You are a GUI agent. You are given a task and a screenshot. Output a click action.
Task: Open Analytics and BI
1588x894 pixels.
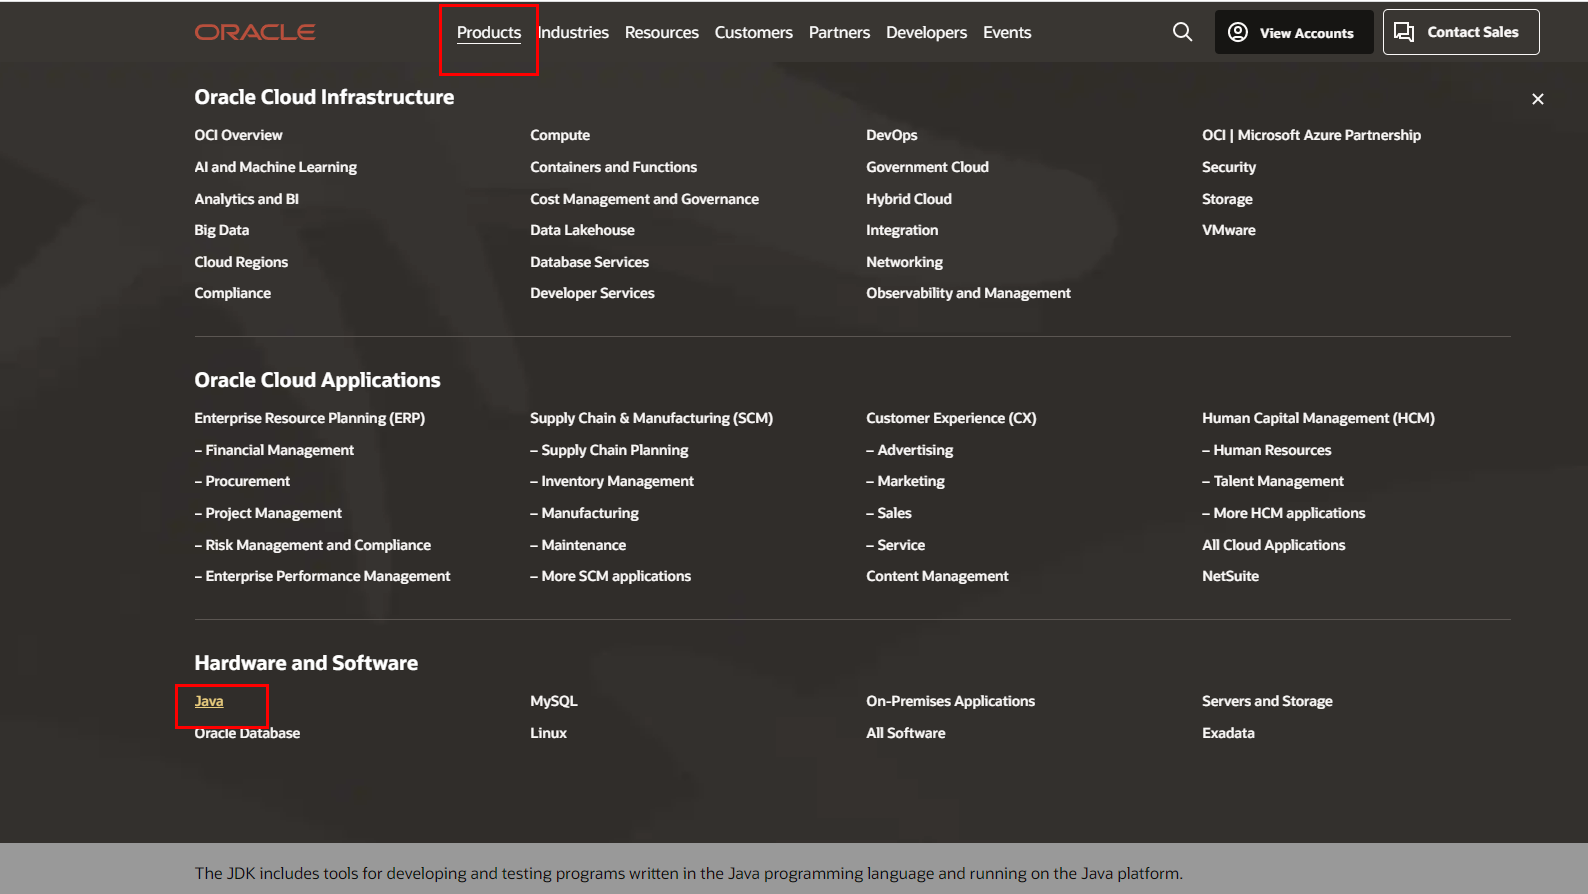tap(247, 199)
